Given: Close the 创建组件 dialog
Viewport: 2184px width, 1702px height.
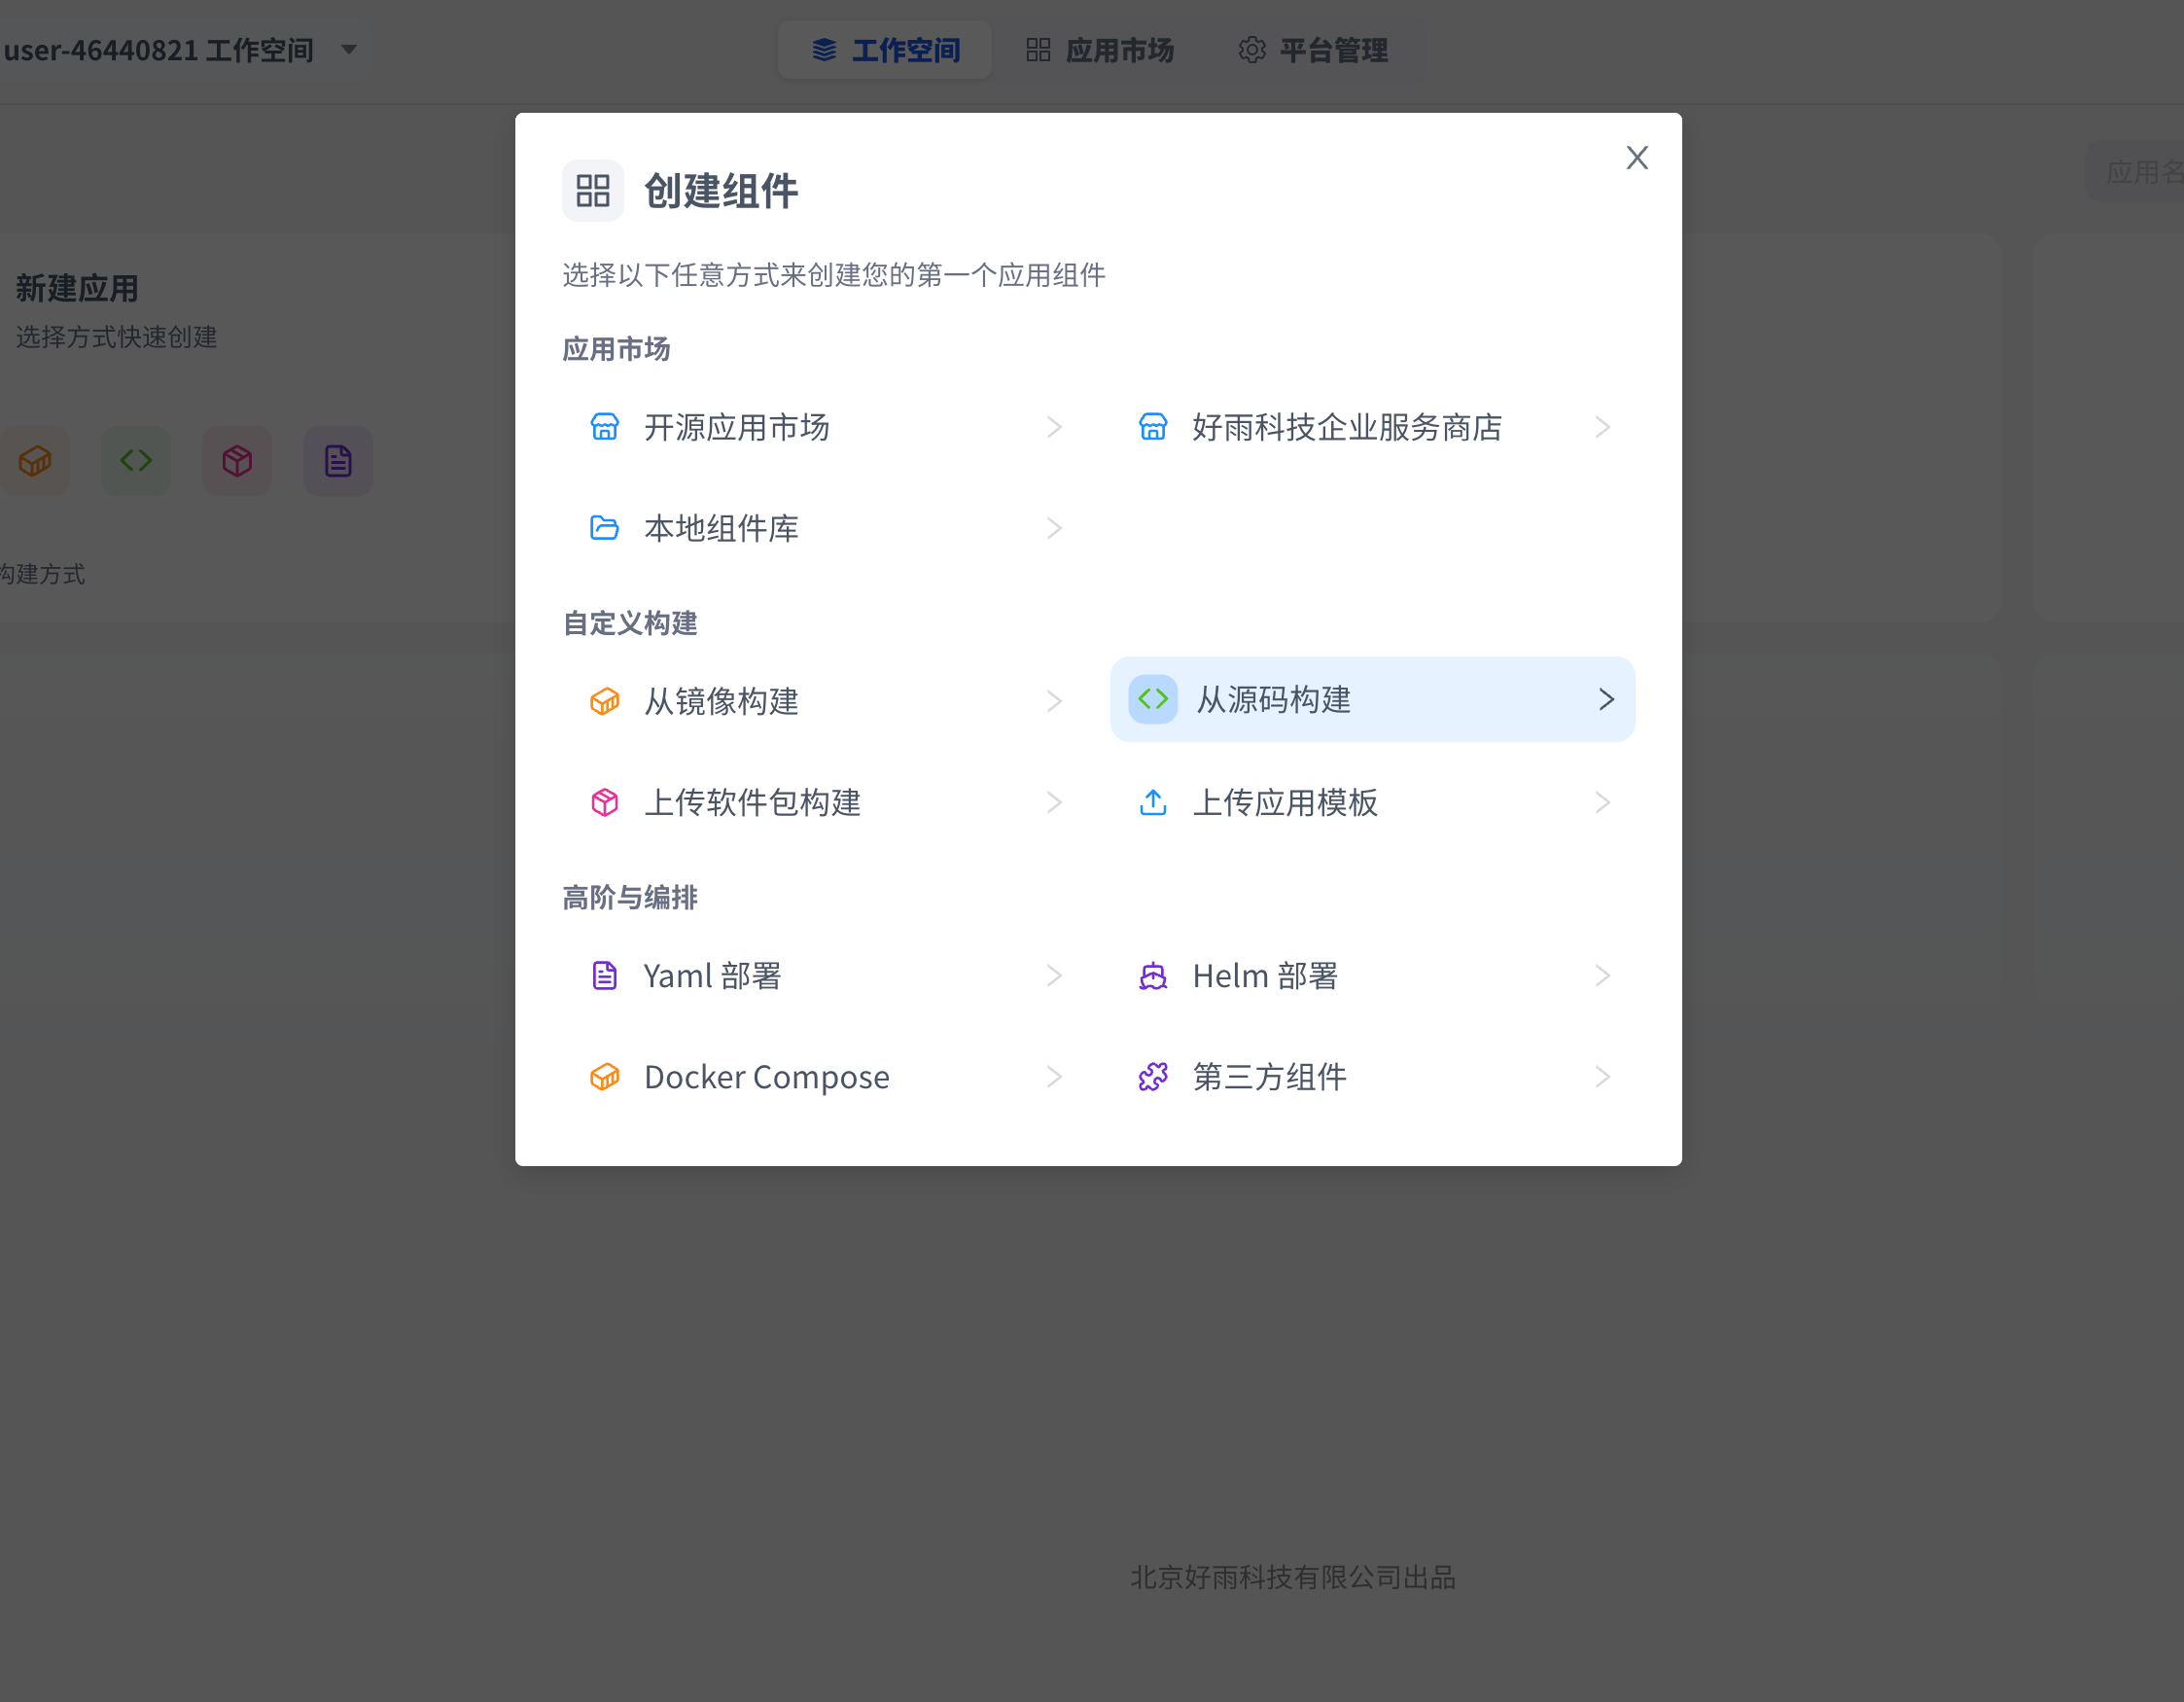Looking at the screenshot, I should pos(1637,158).
